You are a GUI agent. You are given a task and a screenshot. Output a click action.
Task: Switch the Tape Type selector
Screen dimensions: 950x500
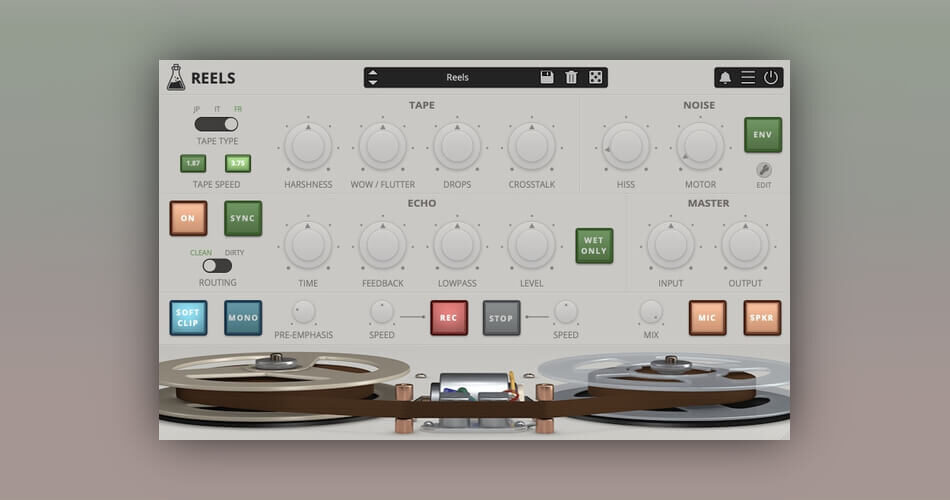216,124
